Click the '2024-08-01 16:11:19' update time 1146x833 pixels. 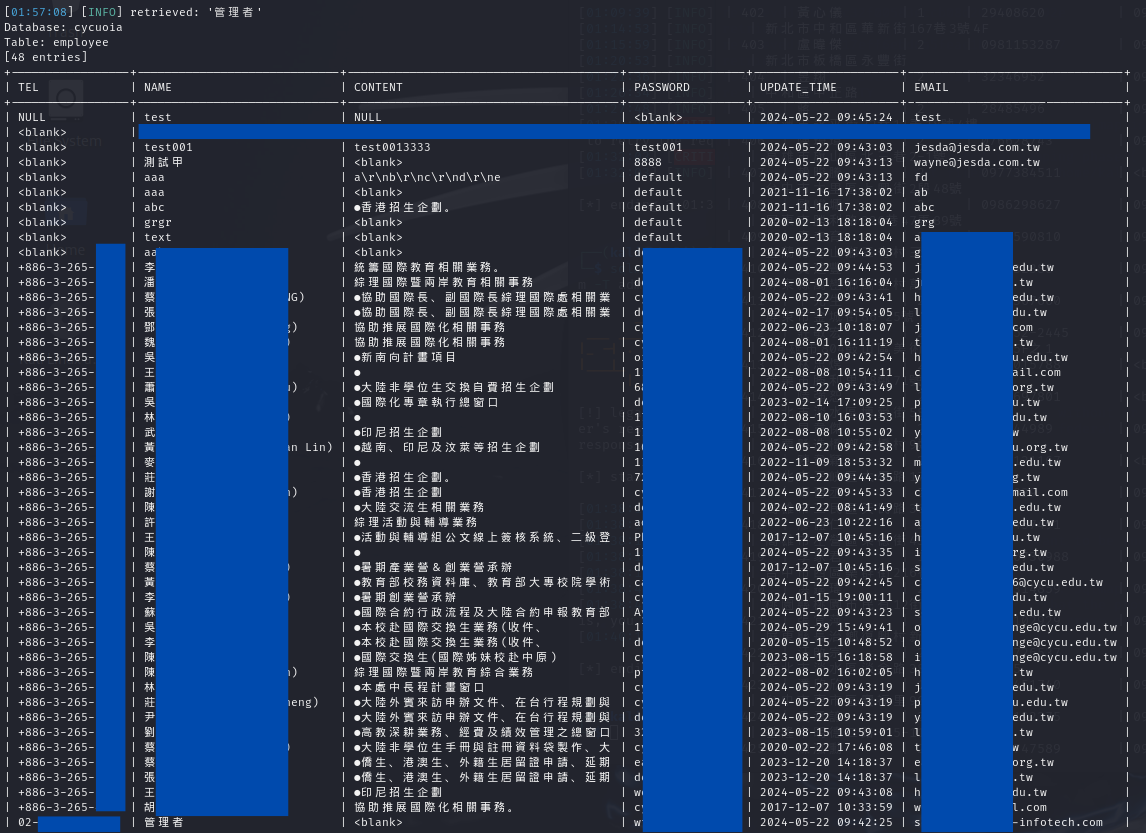coord(826,342)
